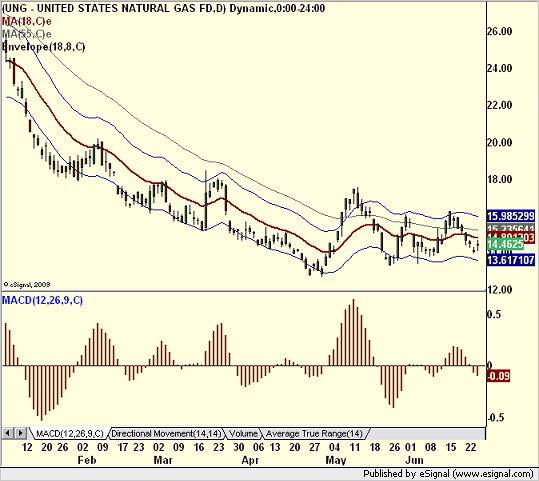Viewport: 539px width, 481px height.
Task: Click the May month label on time axis
Action: point(336,460)
